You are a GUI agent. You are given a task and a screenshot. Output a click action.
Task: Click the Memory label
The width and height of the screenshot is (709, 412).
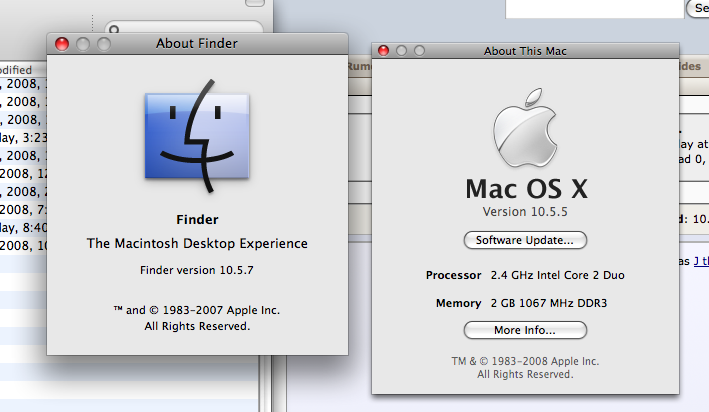point(458,303)
